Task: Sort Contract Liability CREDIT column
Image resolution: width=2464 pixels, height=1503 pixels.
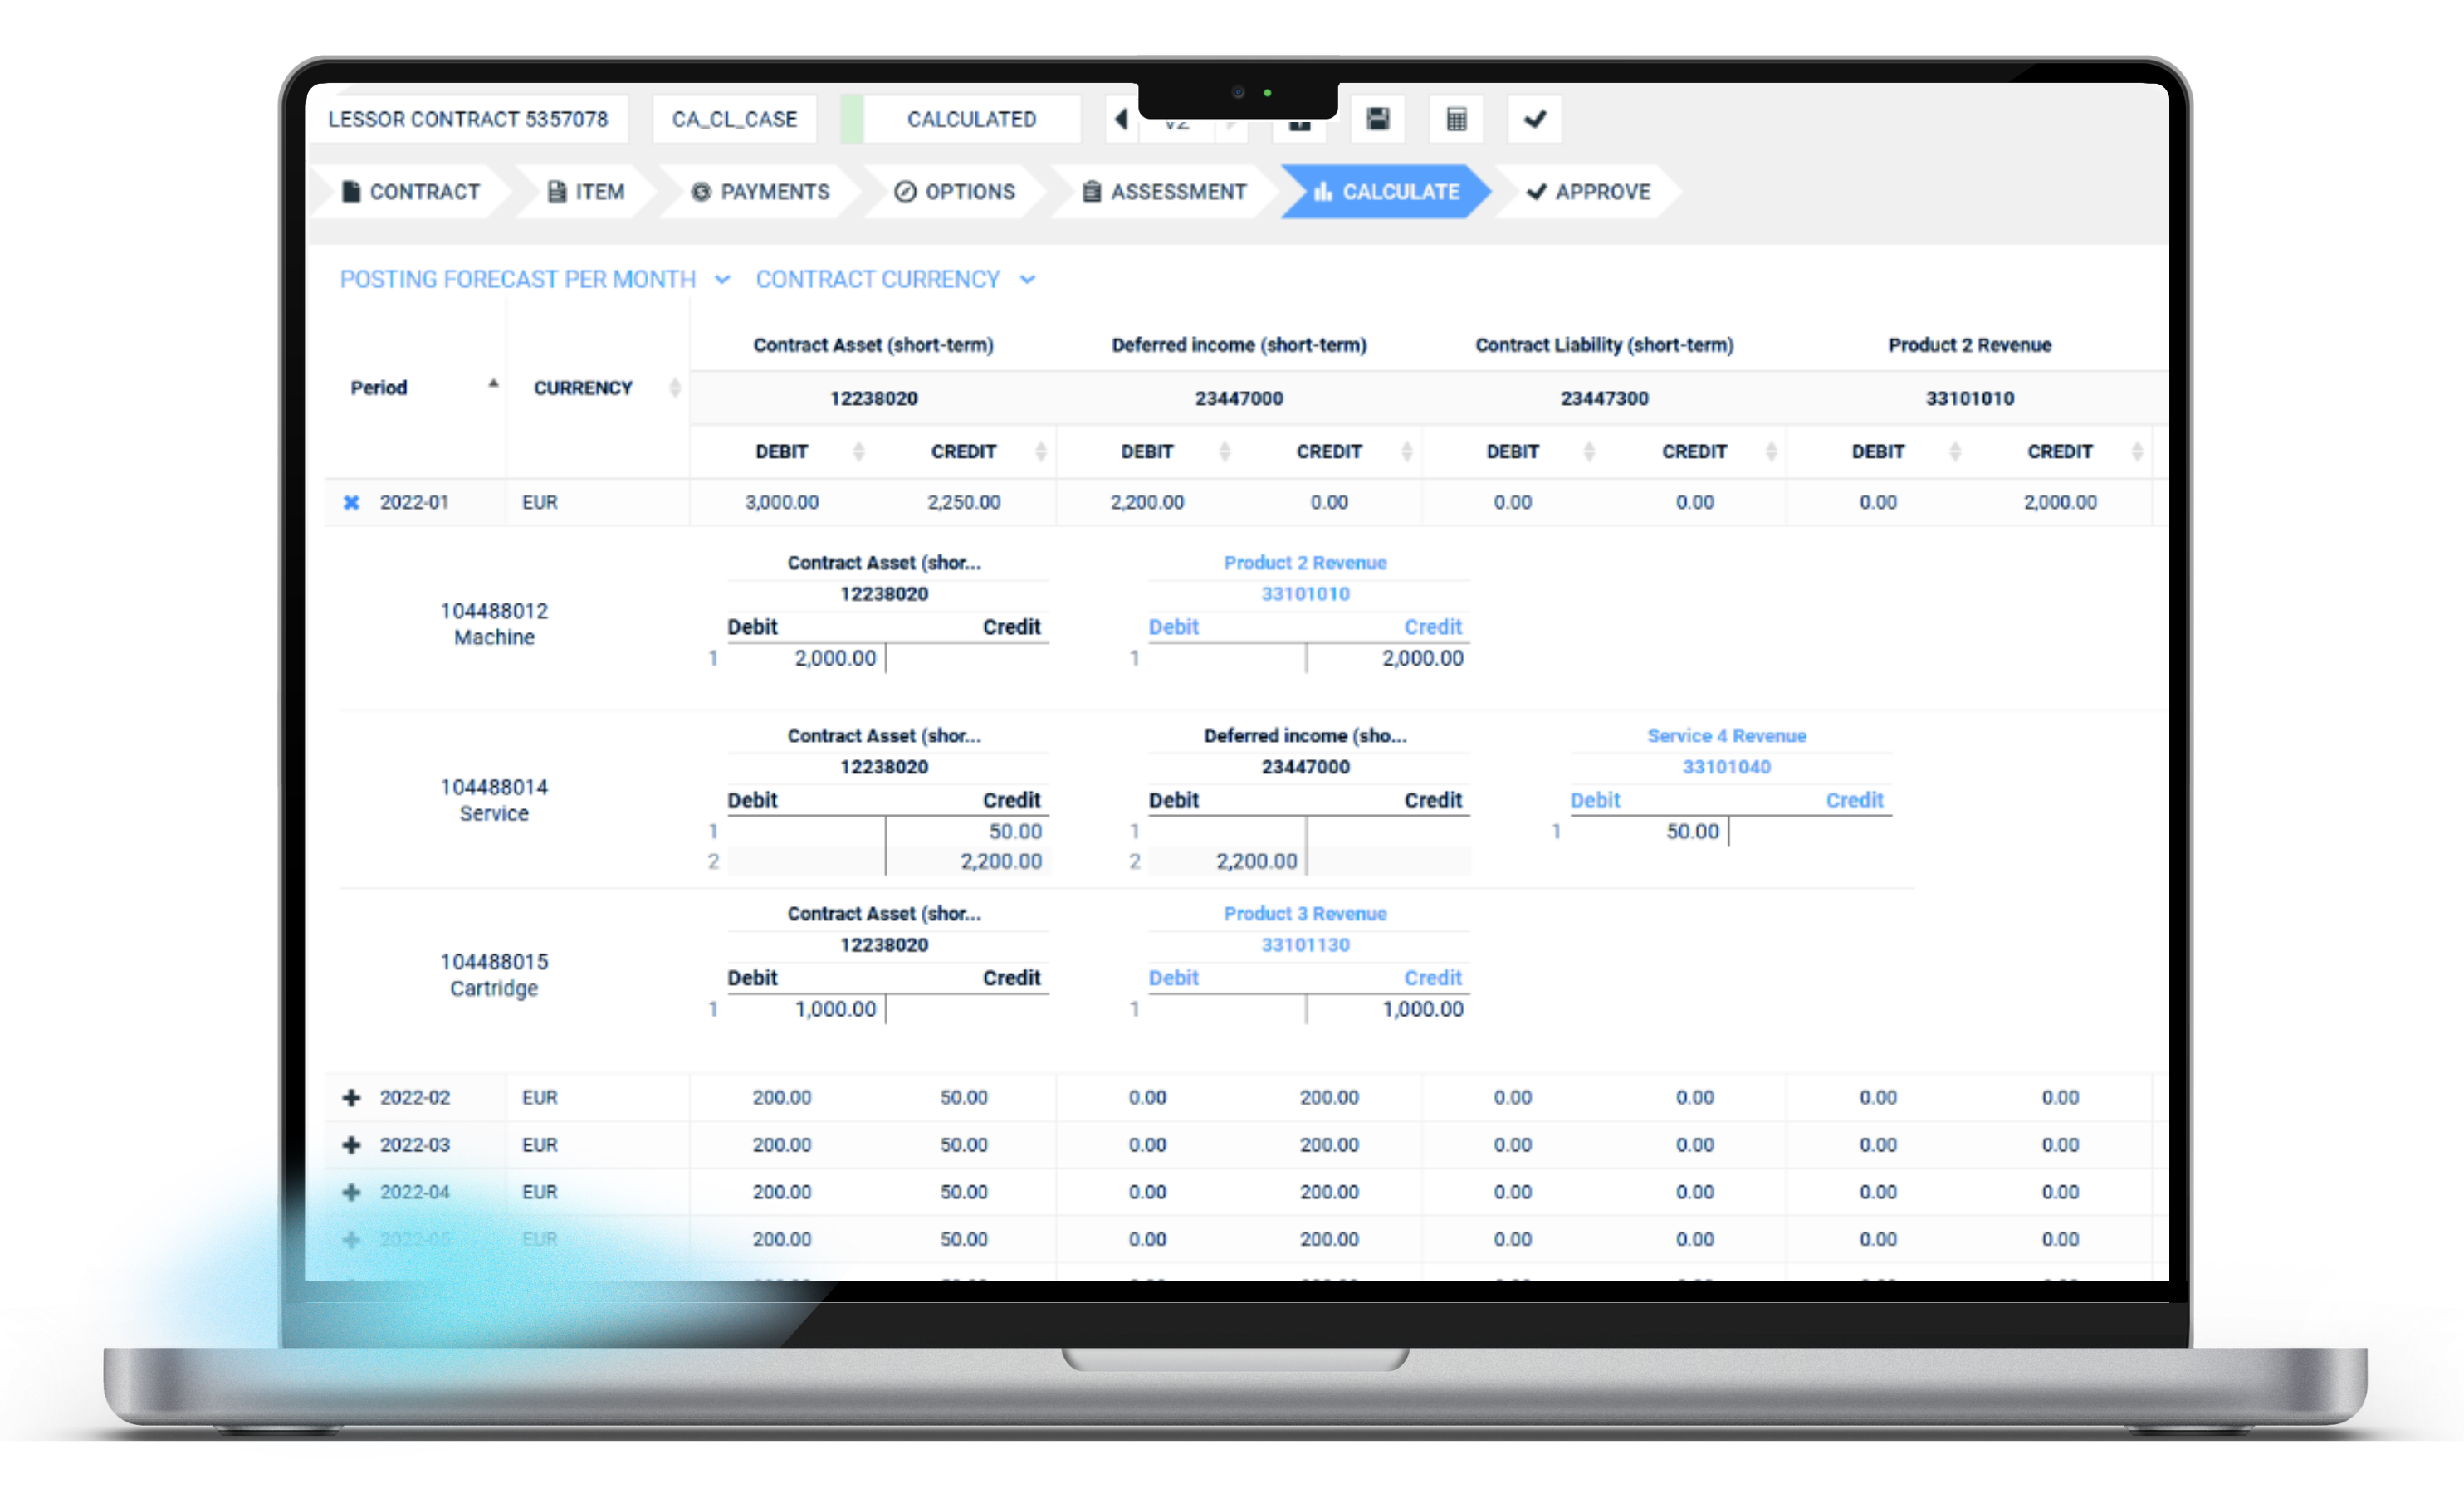Action: pyautogui.click(x=1771, y=451)
